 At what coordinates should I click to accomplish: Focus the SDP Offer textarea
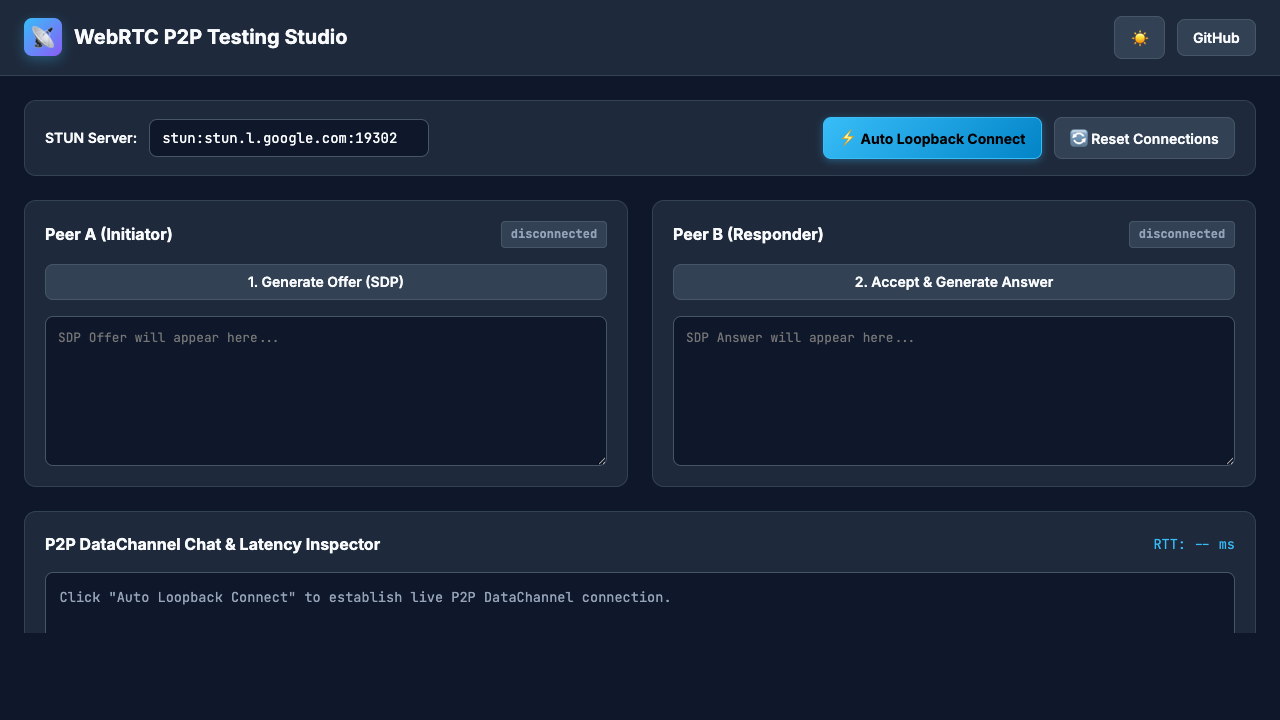326,391
